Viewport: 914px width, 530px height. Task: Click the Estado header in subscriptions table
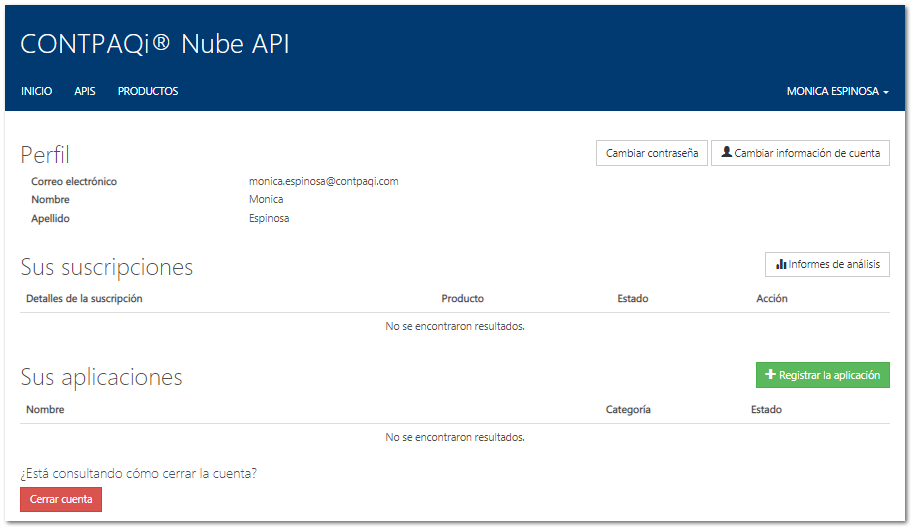(633, 299)
